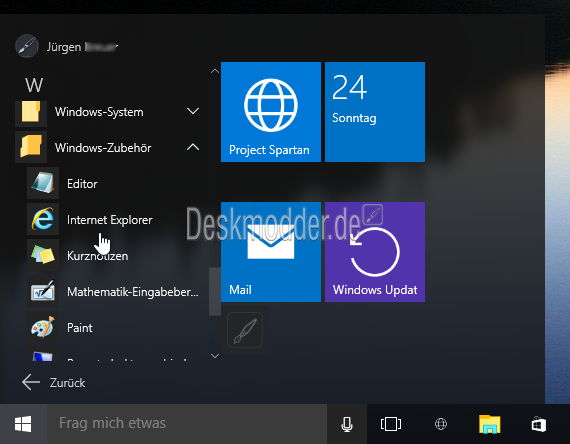570x444 pixels.
Task: Collapse the Windows-Zubehör folder chevron
Action: pyautogui.click(x=193, y=147)
